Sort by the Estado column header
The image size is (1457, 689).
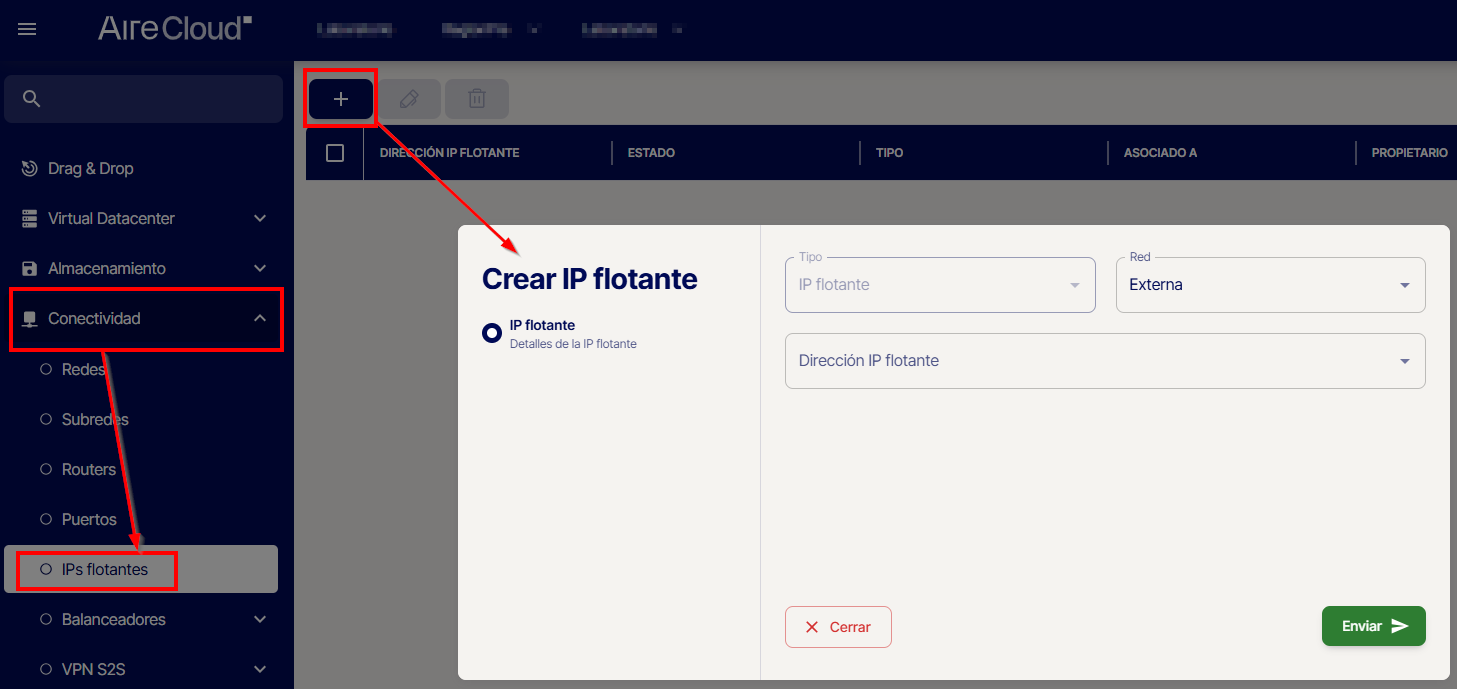pyautogui.click(x=651, y=153)
